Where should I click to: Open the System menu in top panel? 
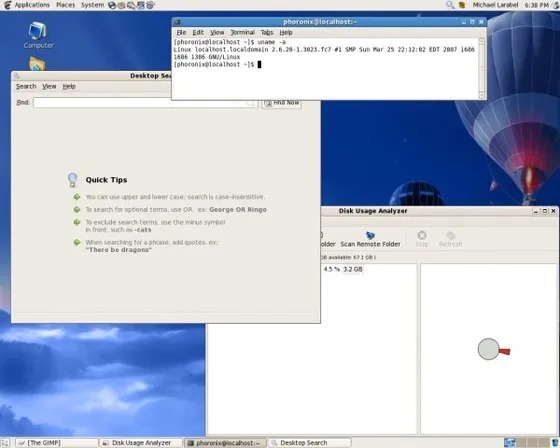click(x=92, y=5)
